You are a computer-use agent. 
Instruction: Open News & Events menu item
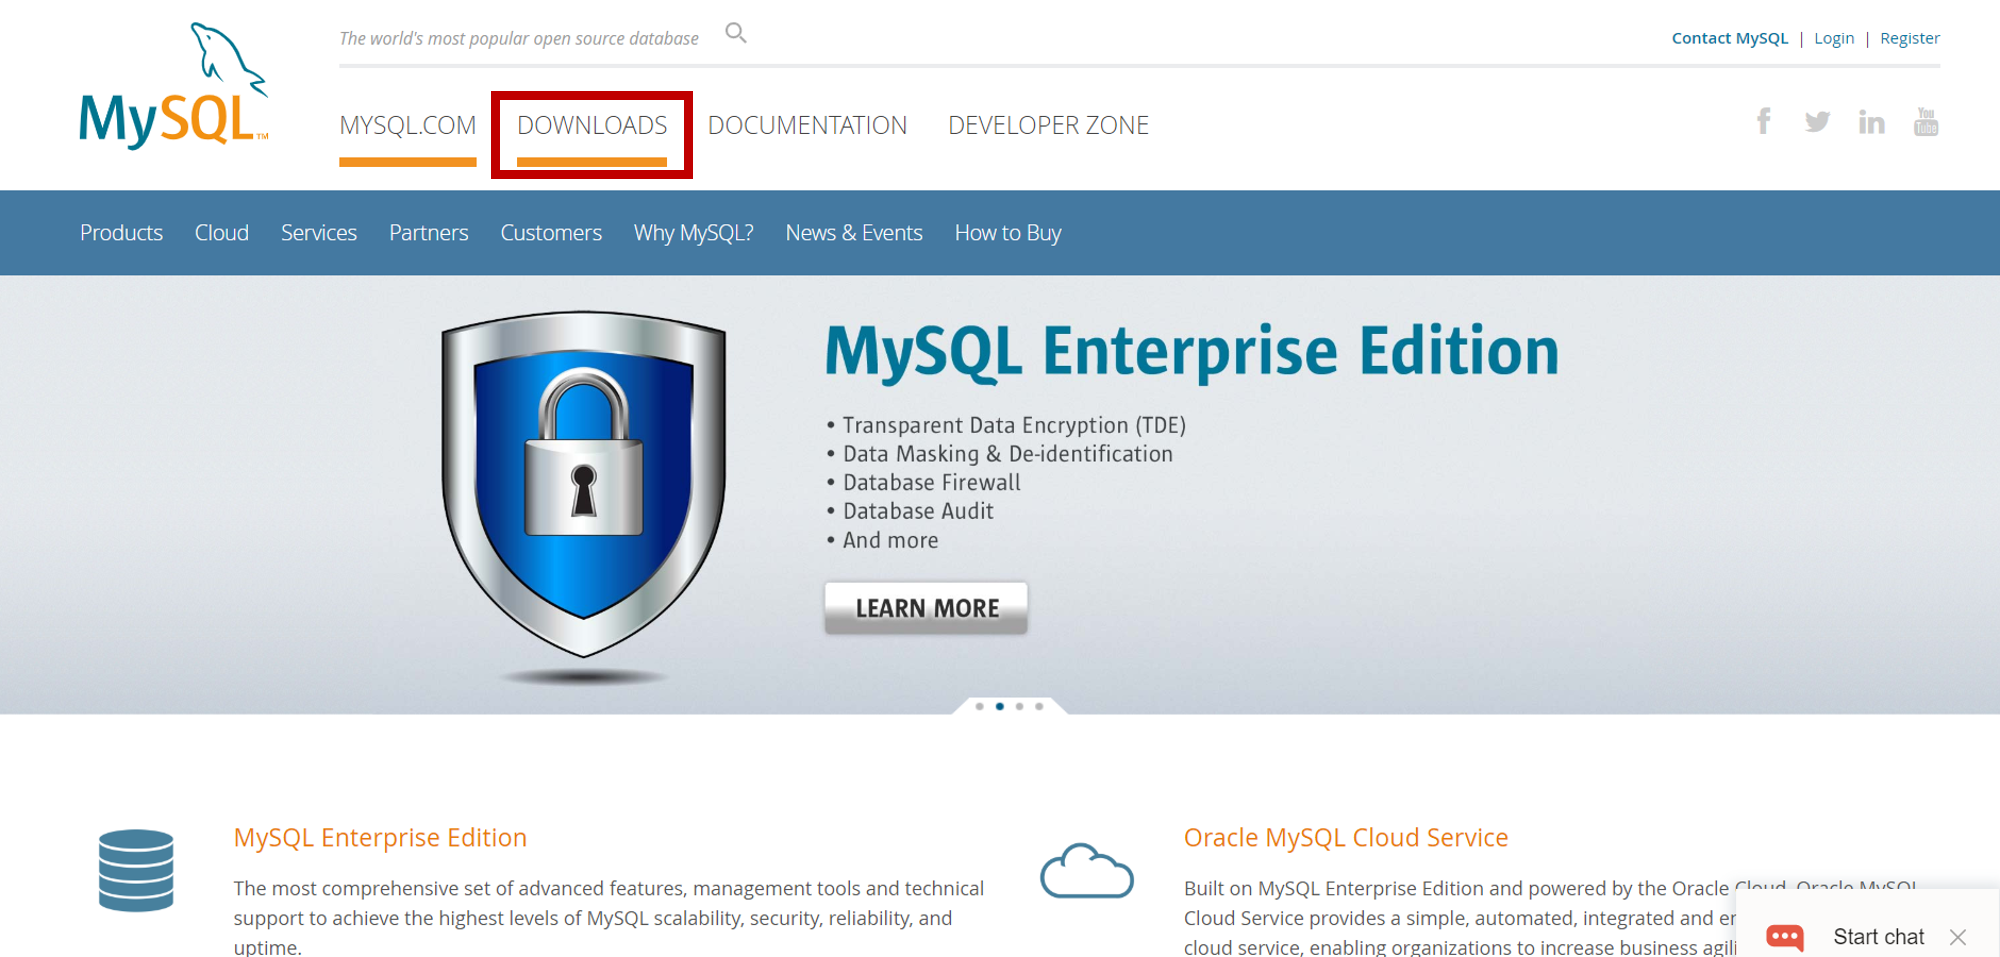(854, 233)
